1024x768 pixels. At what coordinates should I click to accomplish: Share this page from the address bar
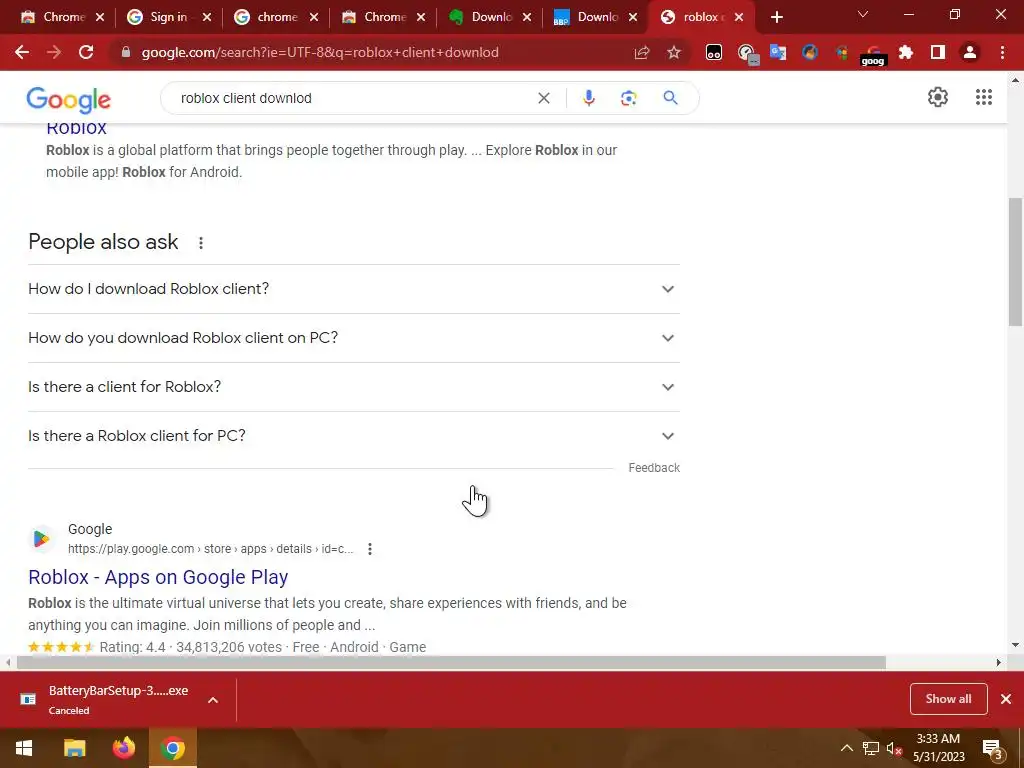point(642,52)
